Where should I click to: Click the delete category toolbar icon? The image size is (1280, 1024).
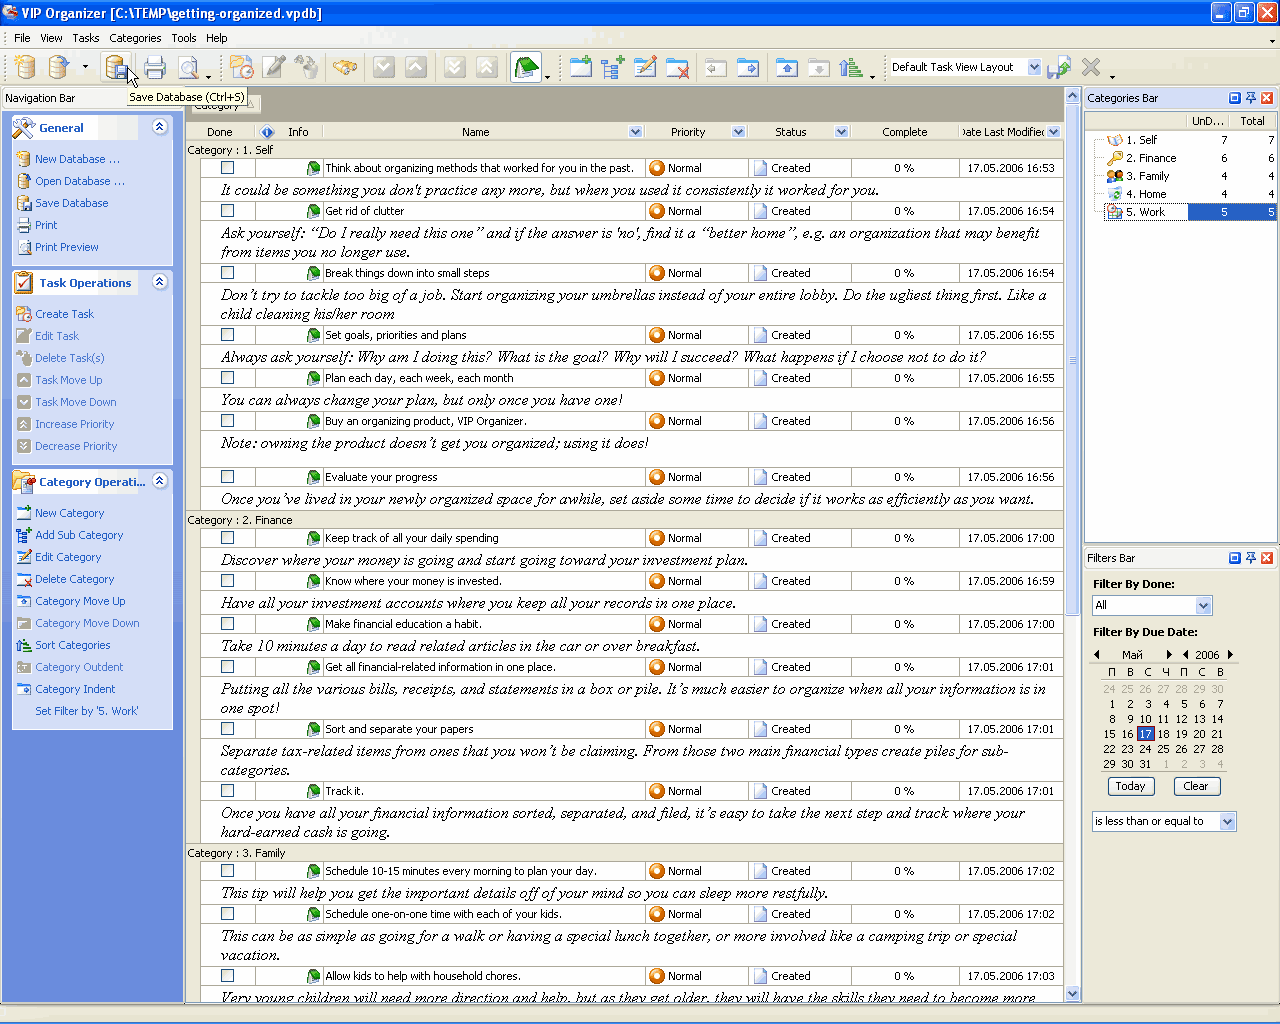[677, 67]
